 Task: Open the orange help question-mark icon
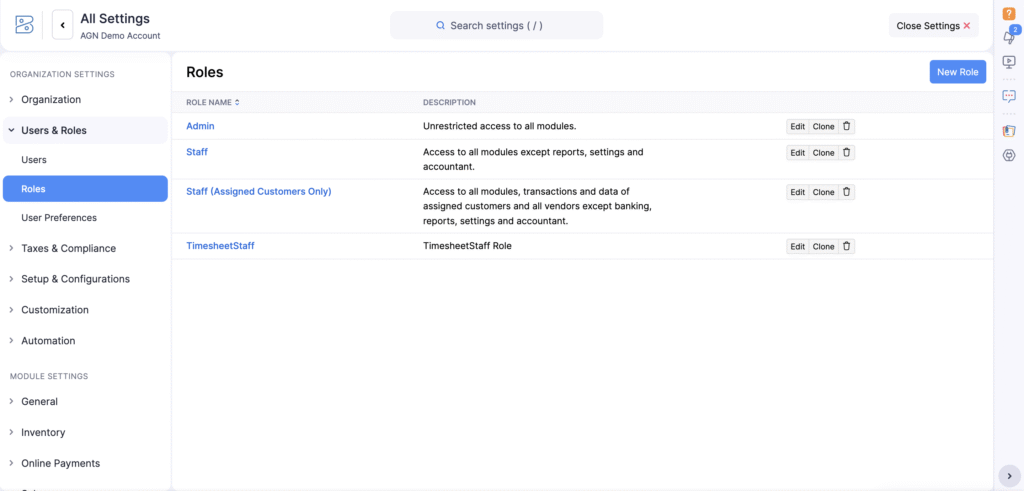coord(1009,14)
